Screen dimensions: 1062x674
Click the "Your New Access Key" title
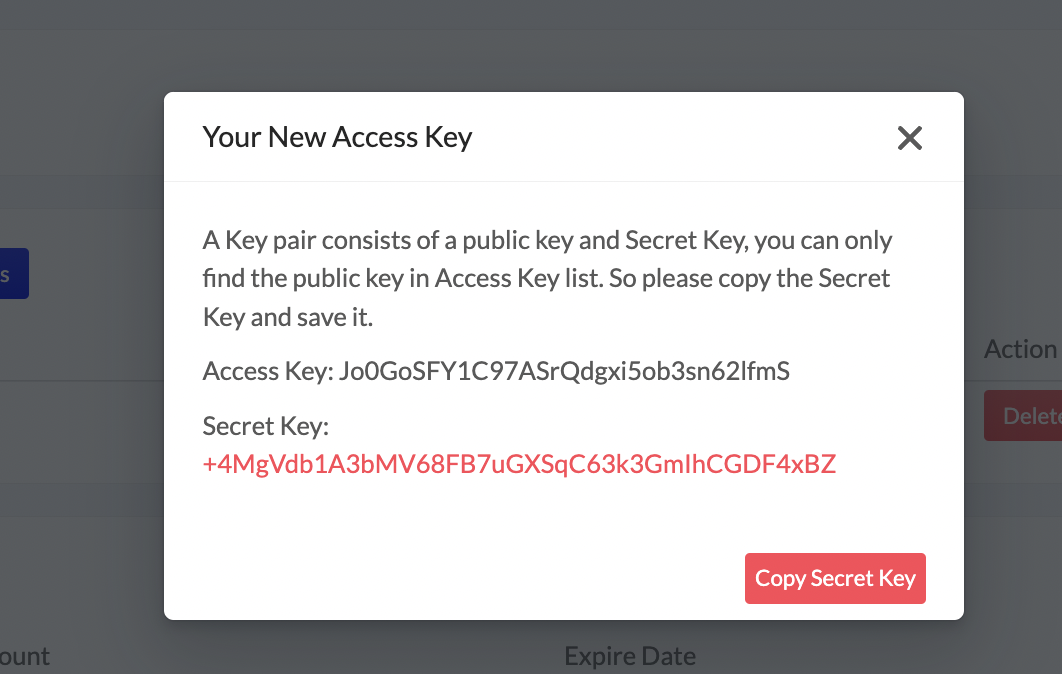[337, 137]
